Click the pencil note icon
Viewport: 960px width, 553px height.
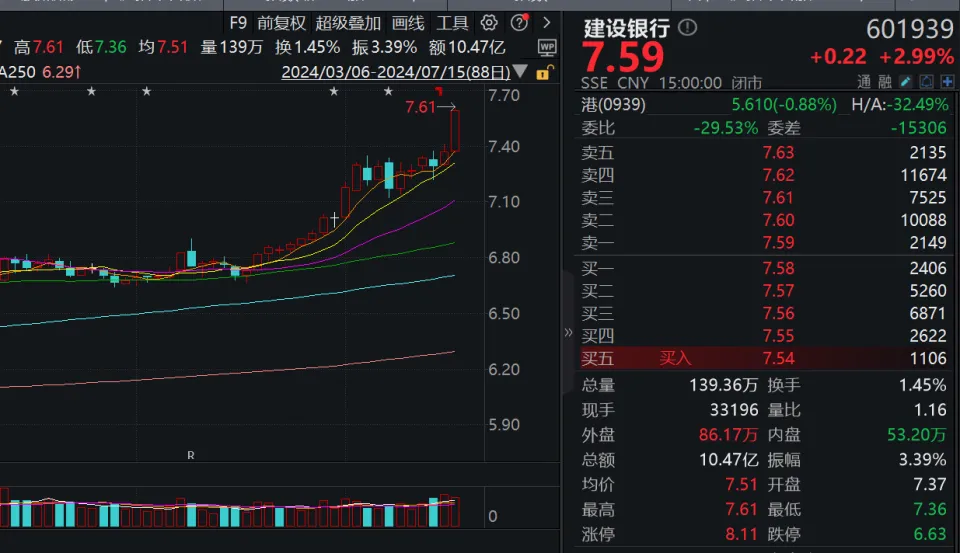point(905,82)
